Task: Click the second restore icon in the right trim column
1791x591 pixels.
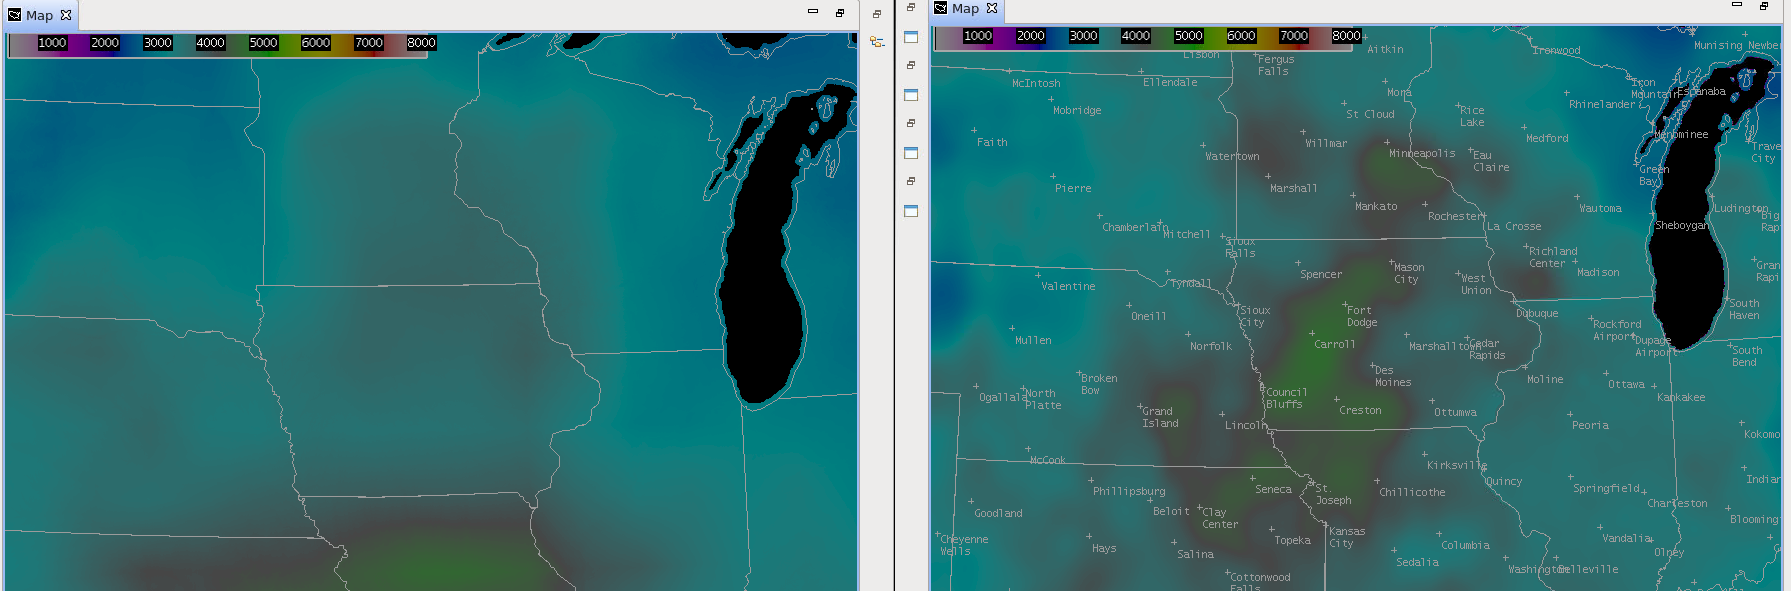Action: 911,65
